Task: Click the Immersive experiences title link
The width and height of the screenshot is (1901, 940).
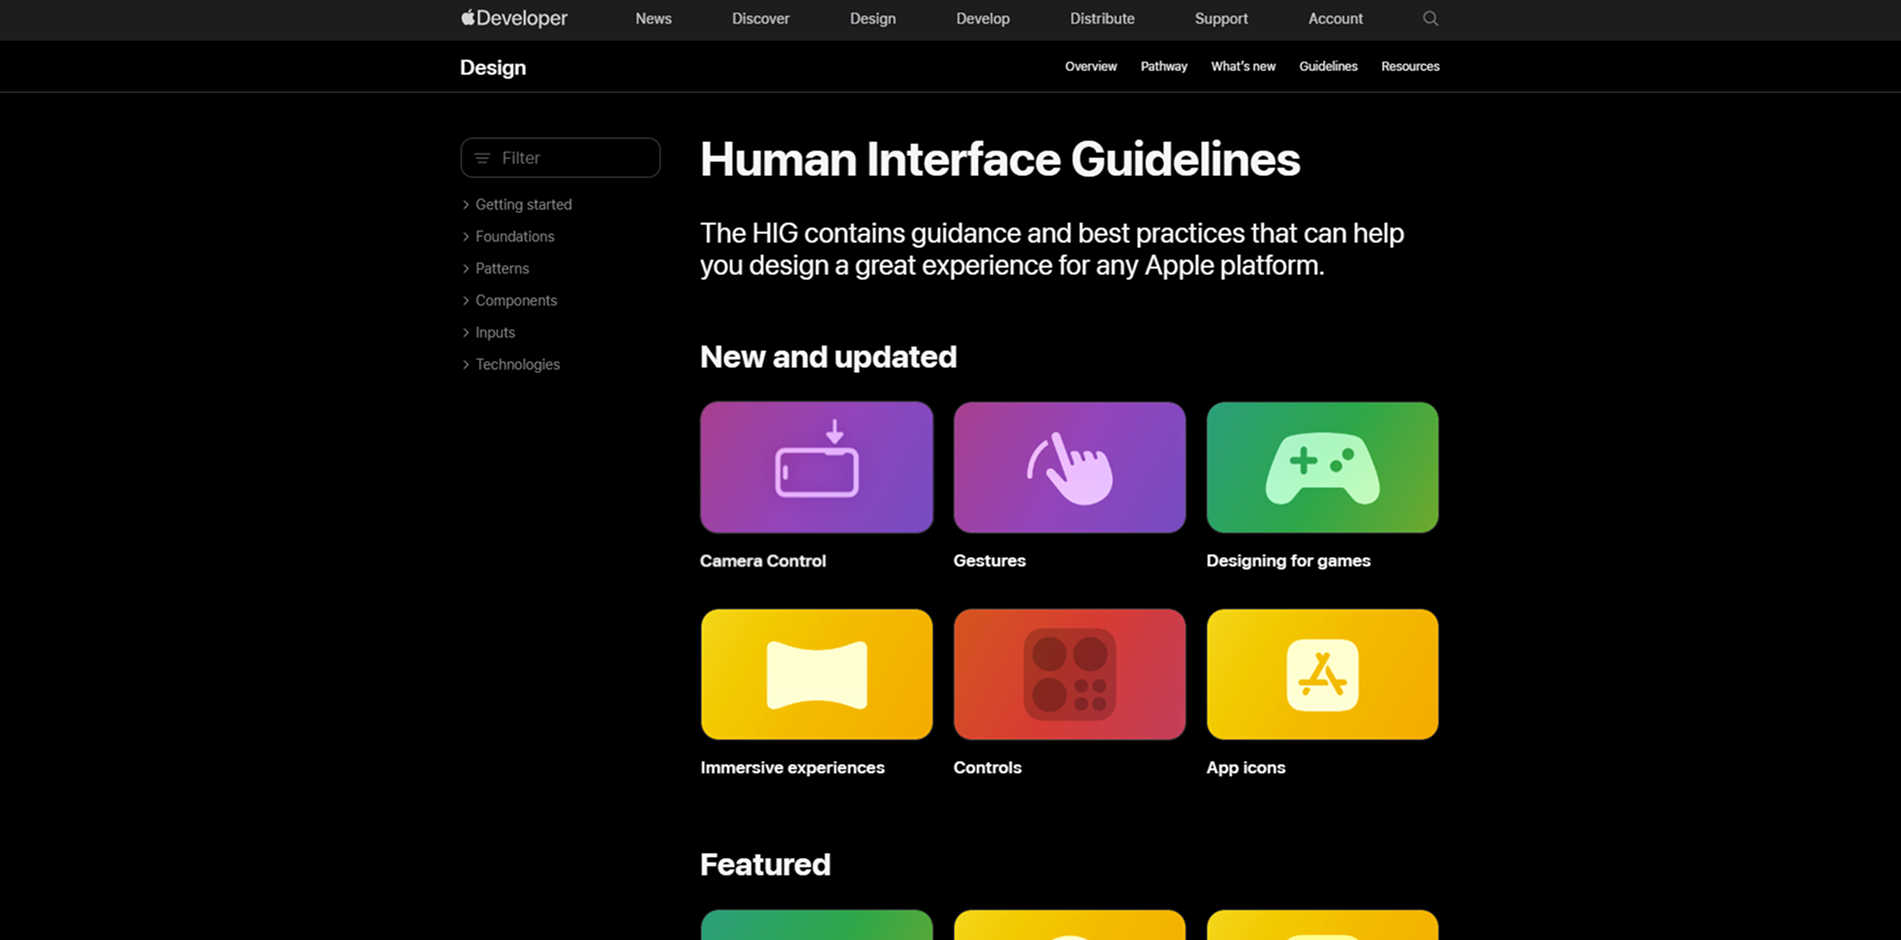Action: pos(792,768)
